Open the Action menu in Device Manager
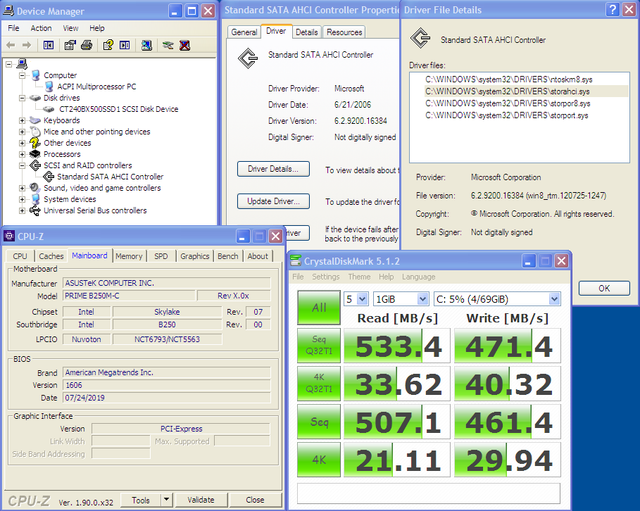Viewport: 640px width, 511px height. click(x=41, y=28)
